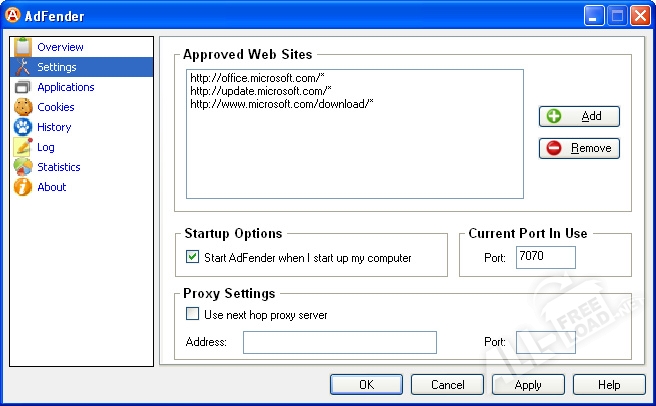Open the Help button
This screenshot has width=656, height=406.
pyautogui.click(x=609, y=385)
